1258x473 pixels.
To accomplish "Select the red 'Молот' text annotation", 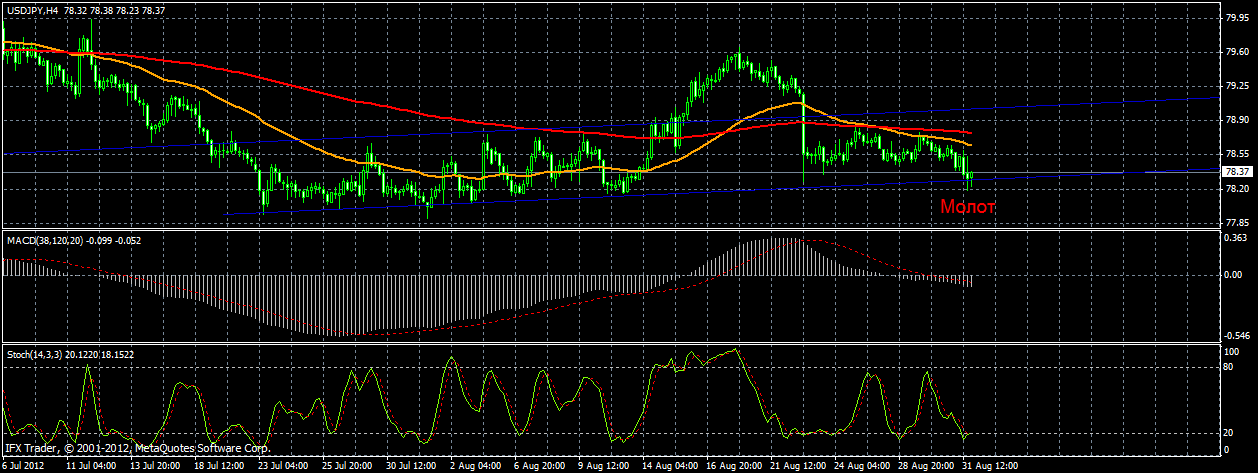I will 968,207.
